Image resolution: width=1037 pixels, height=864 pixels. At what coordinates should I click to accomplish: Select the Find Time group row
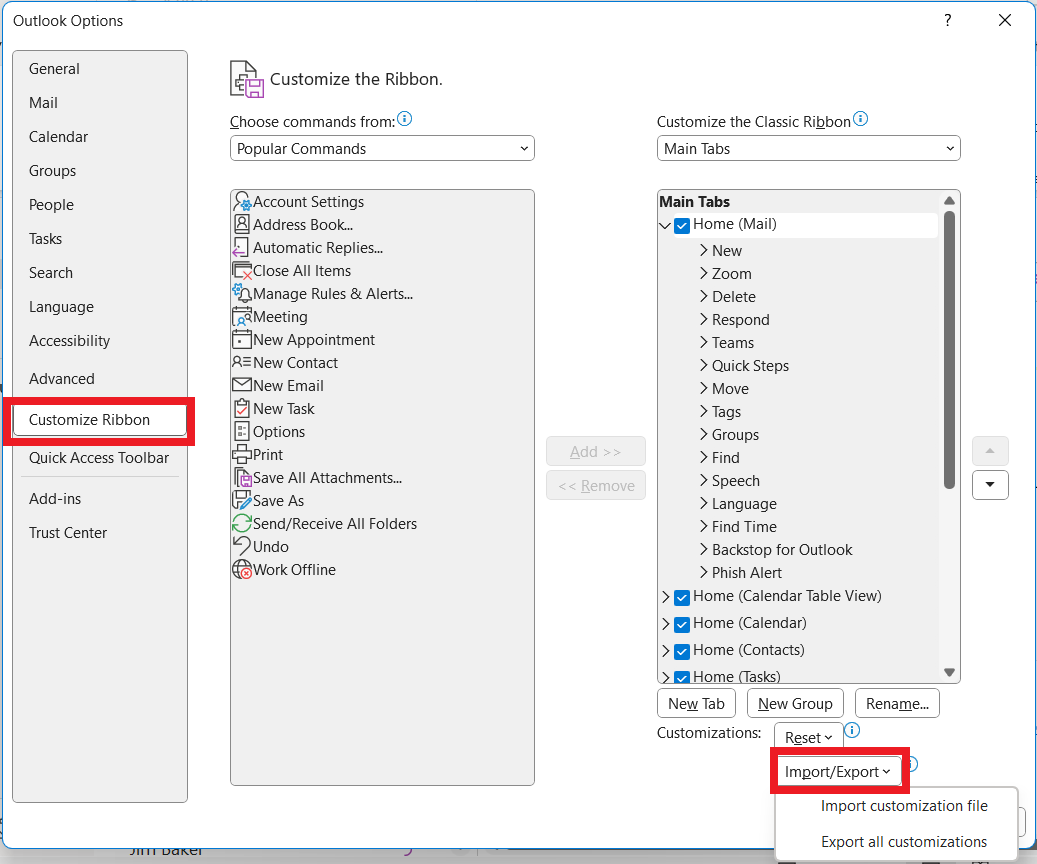pos(744,527)
